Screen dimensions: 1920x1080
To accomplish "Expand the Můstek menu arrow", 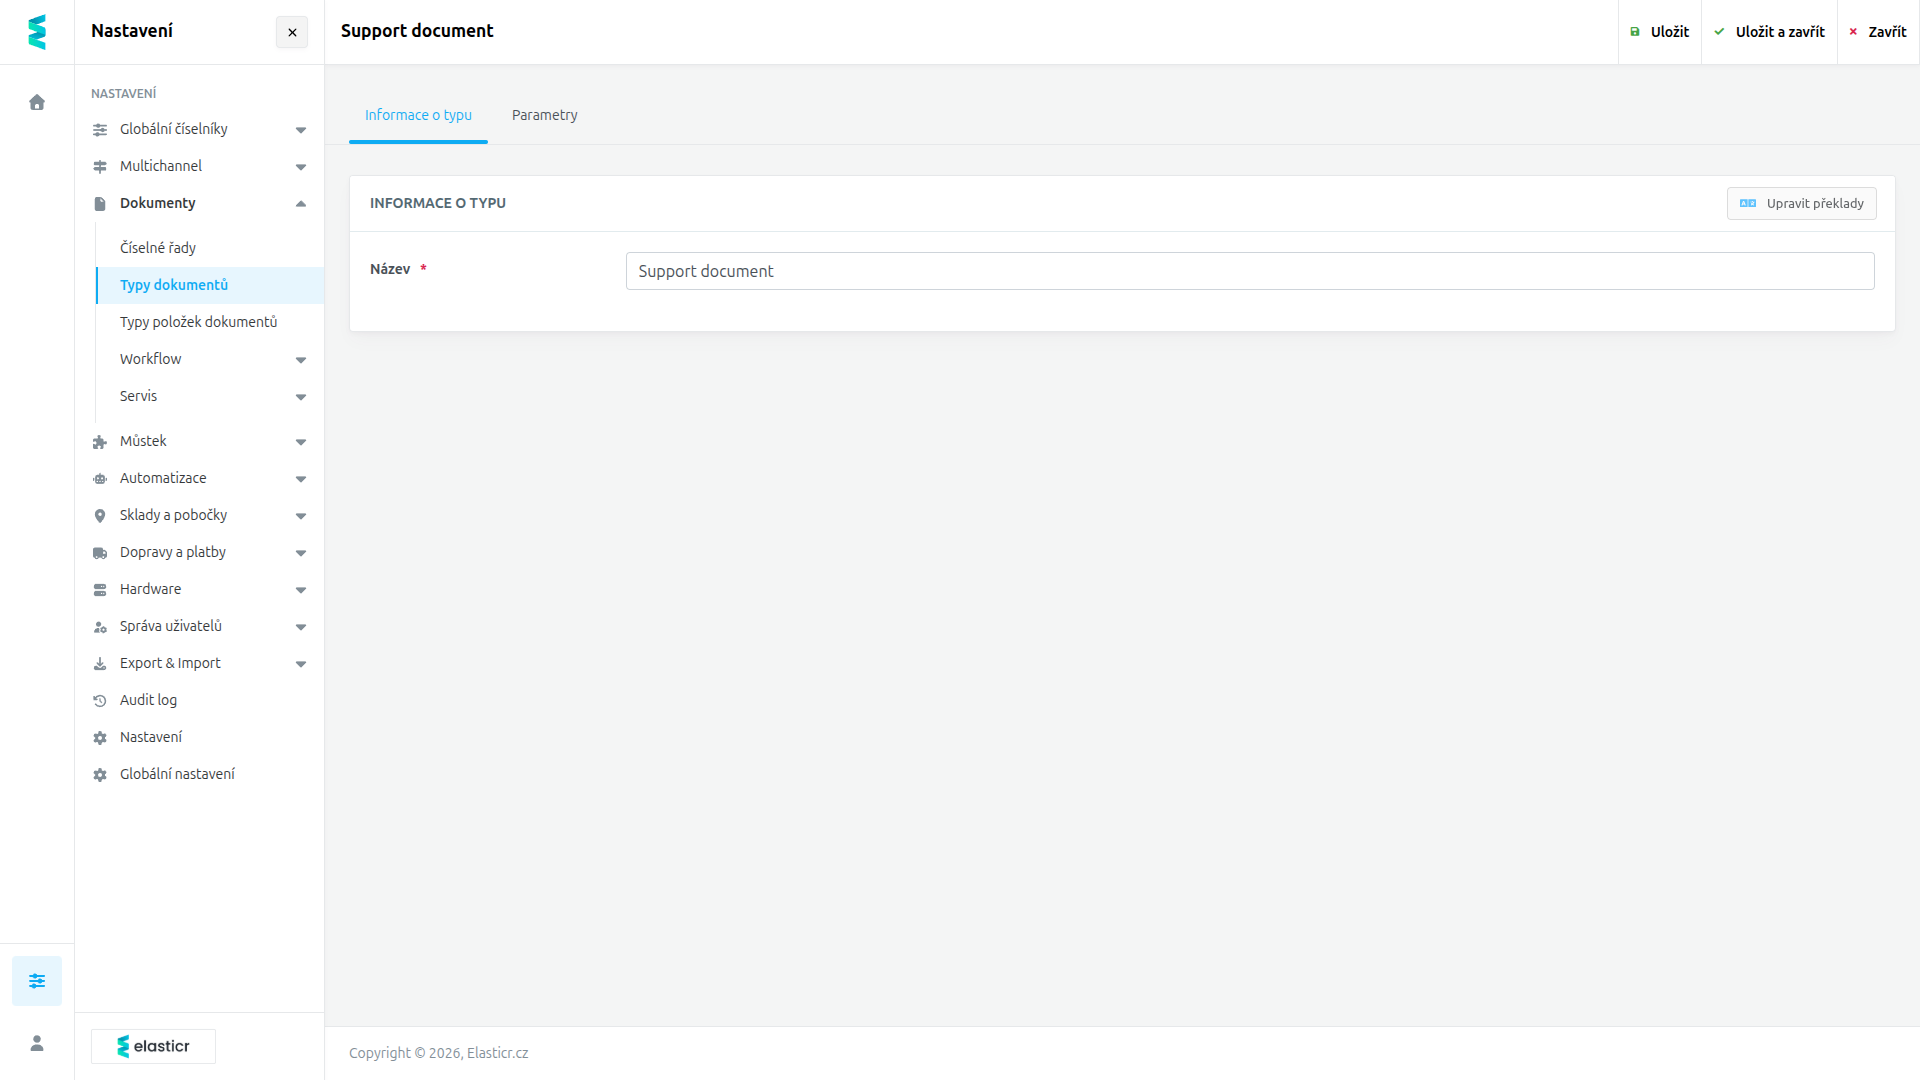I will pos(300,442).
